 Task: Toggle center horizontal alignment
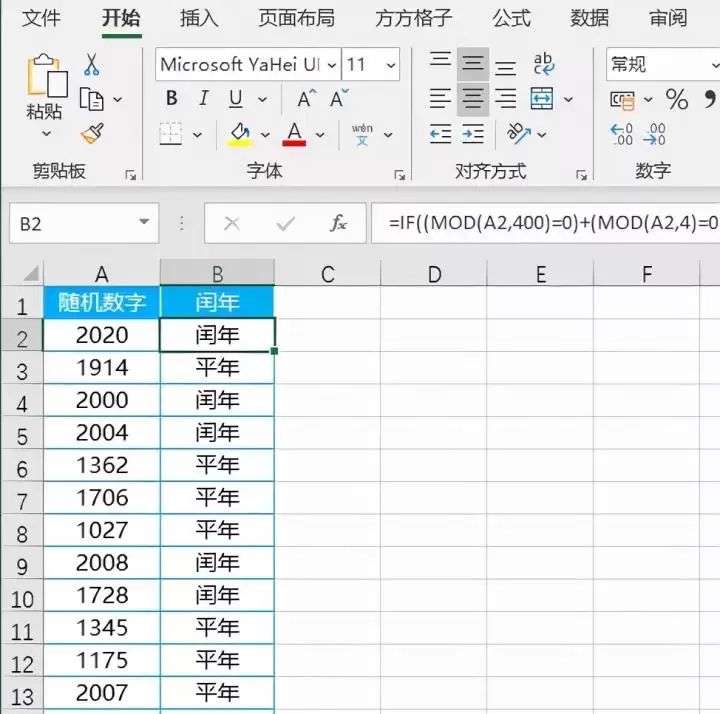coord(472,99)
